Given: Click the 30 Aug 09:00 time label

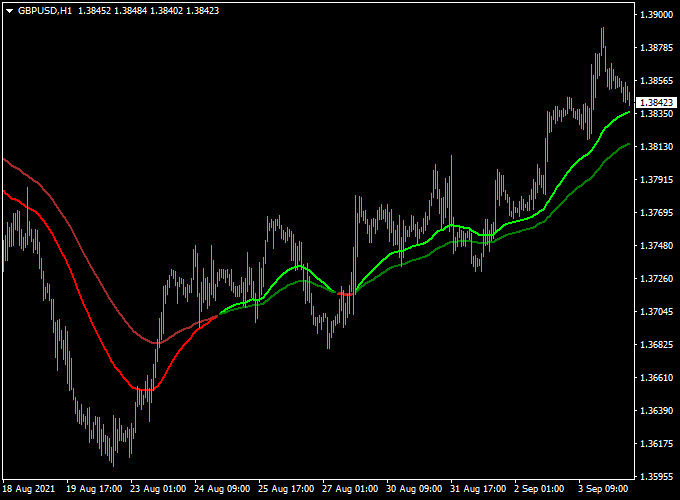Looking at the screenshot, I should point(414,489).
